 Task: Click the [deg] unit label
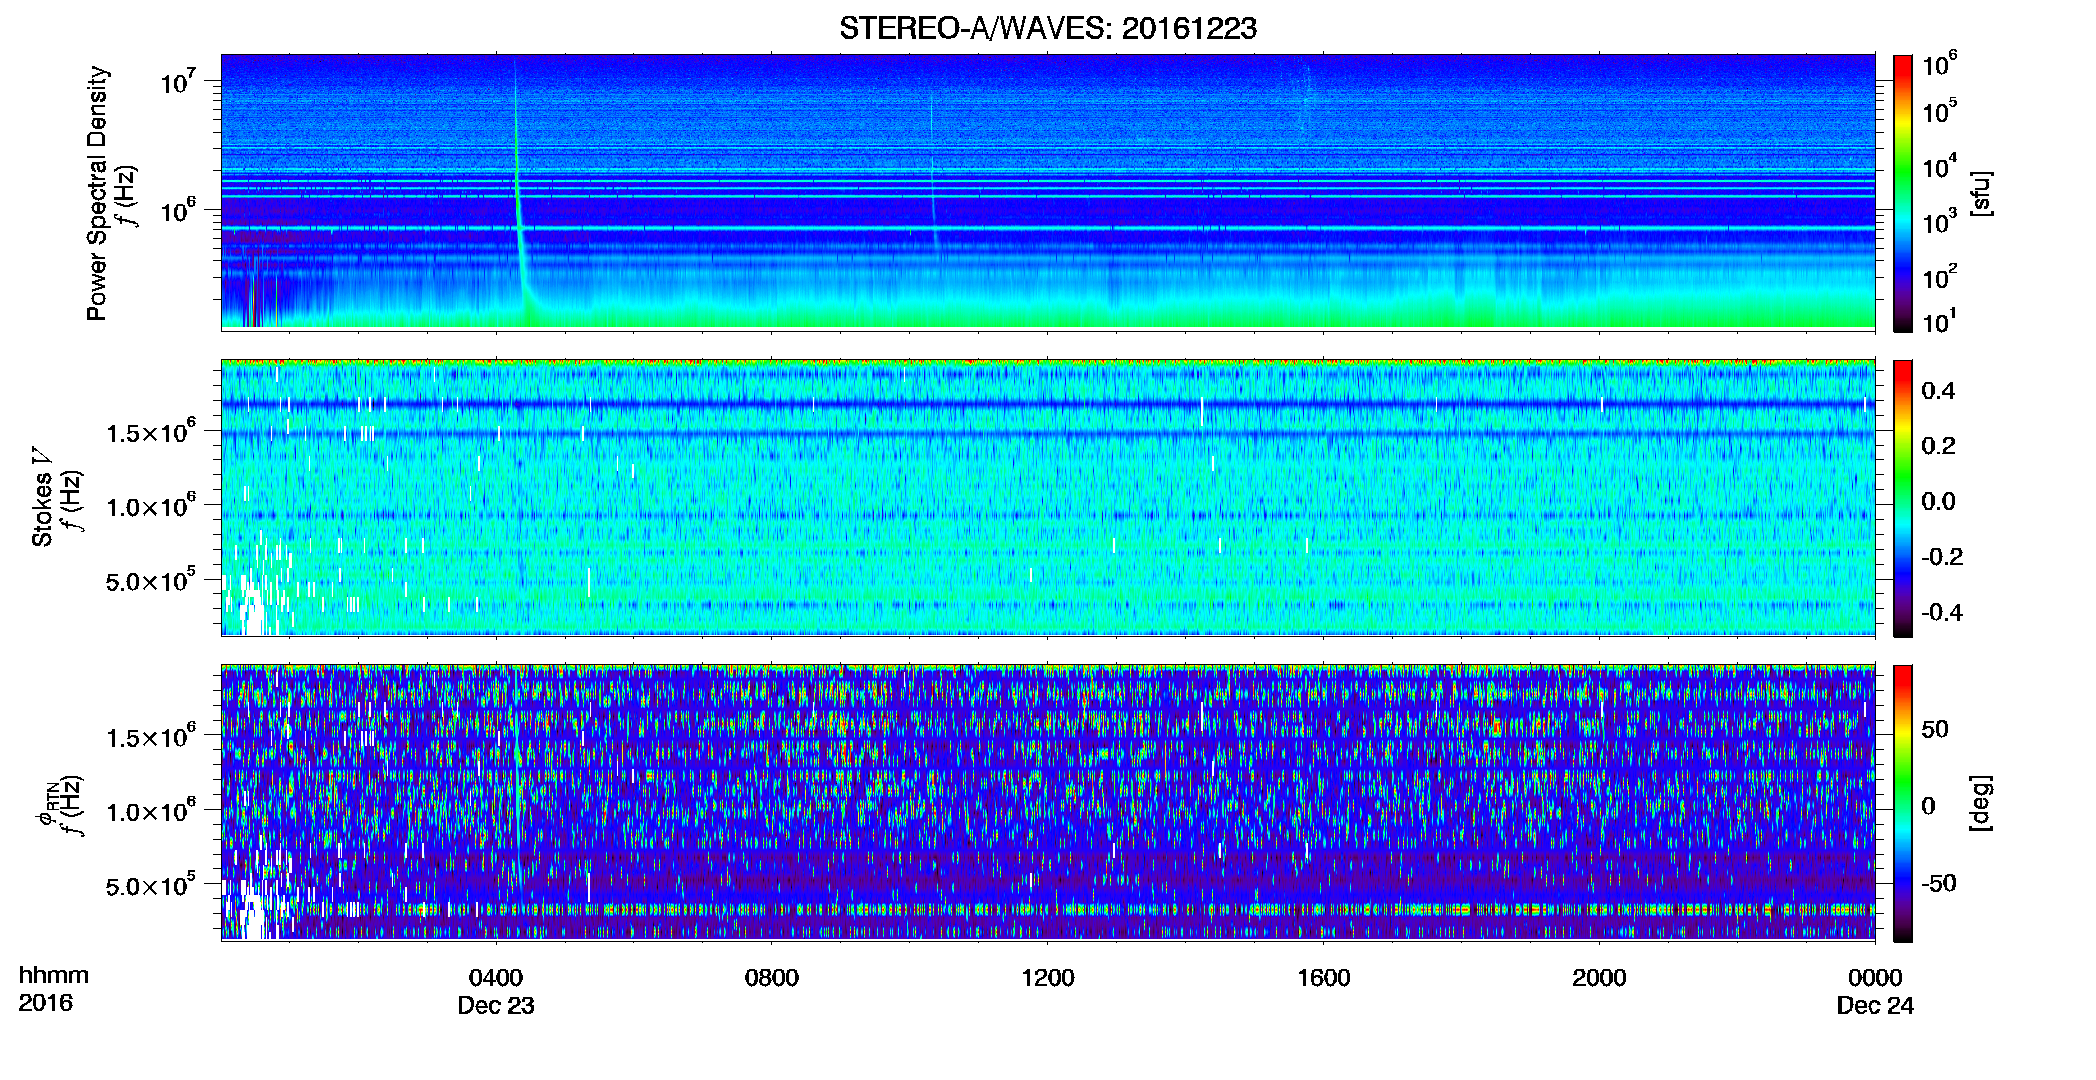click(x=1981, y=803)
